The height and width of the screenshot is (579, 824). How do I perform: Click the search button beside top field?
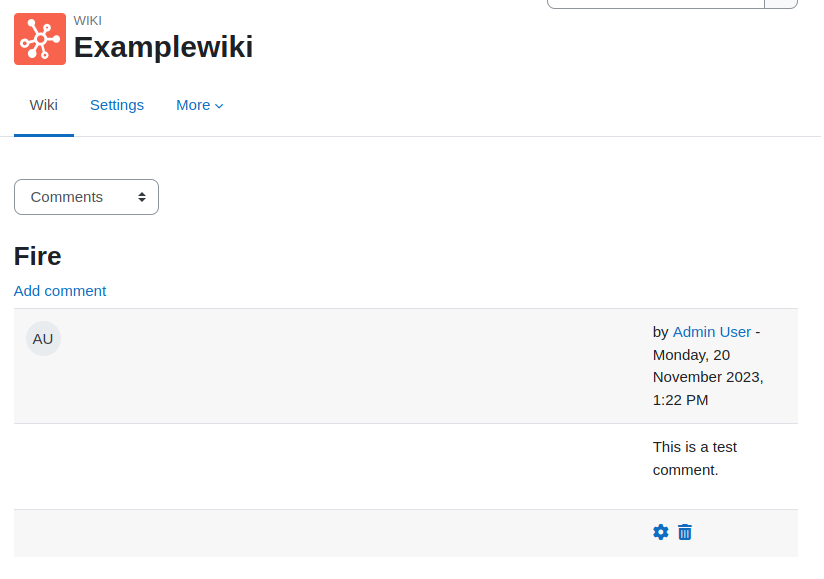point(781,4)
